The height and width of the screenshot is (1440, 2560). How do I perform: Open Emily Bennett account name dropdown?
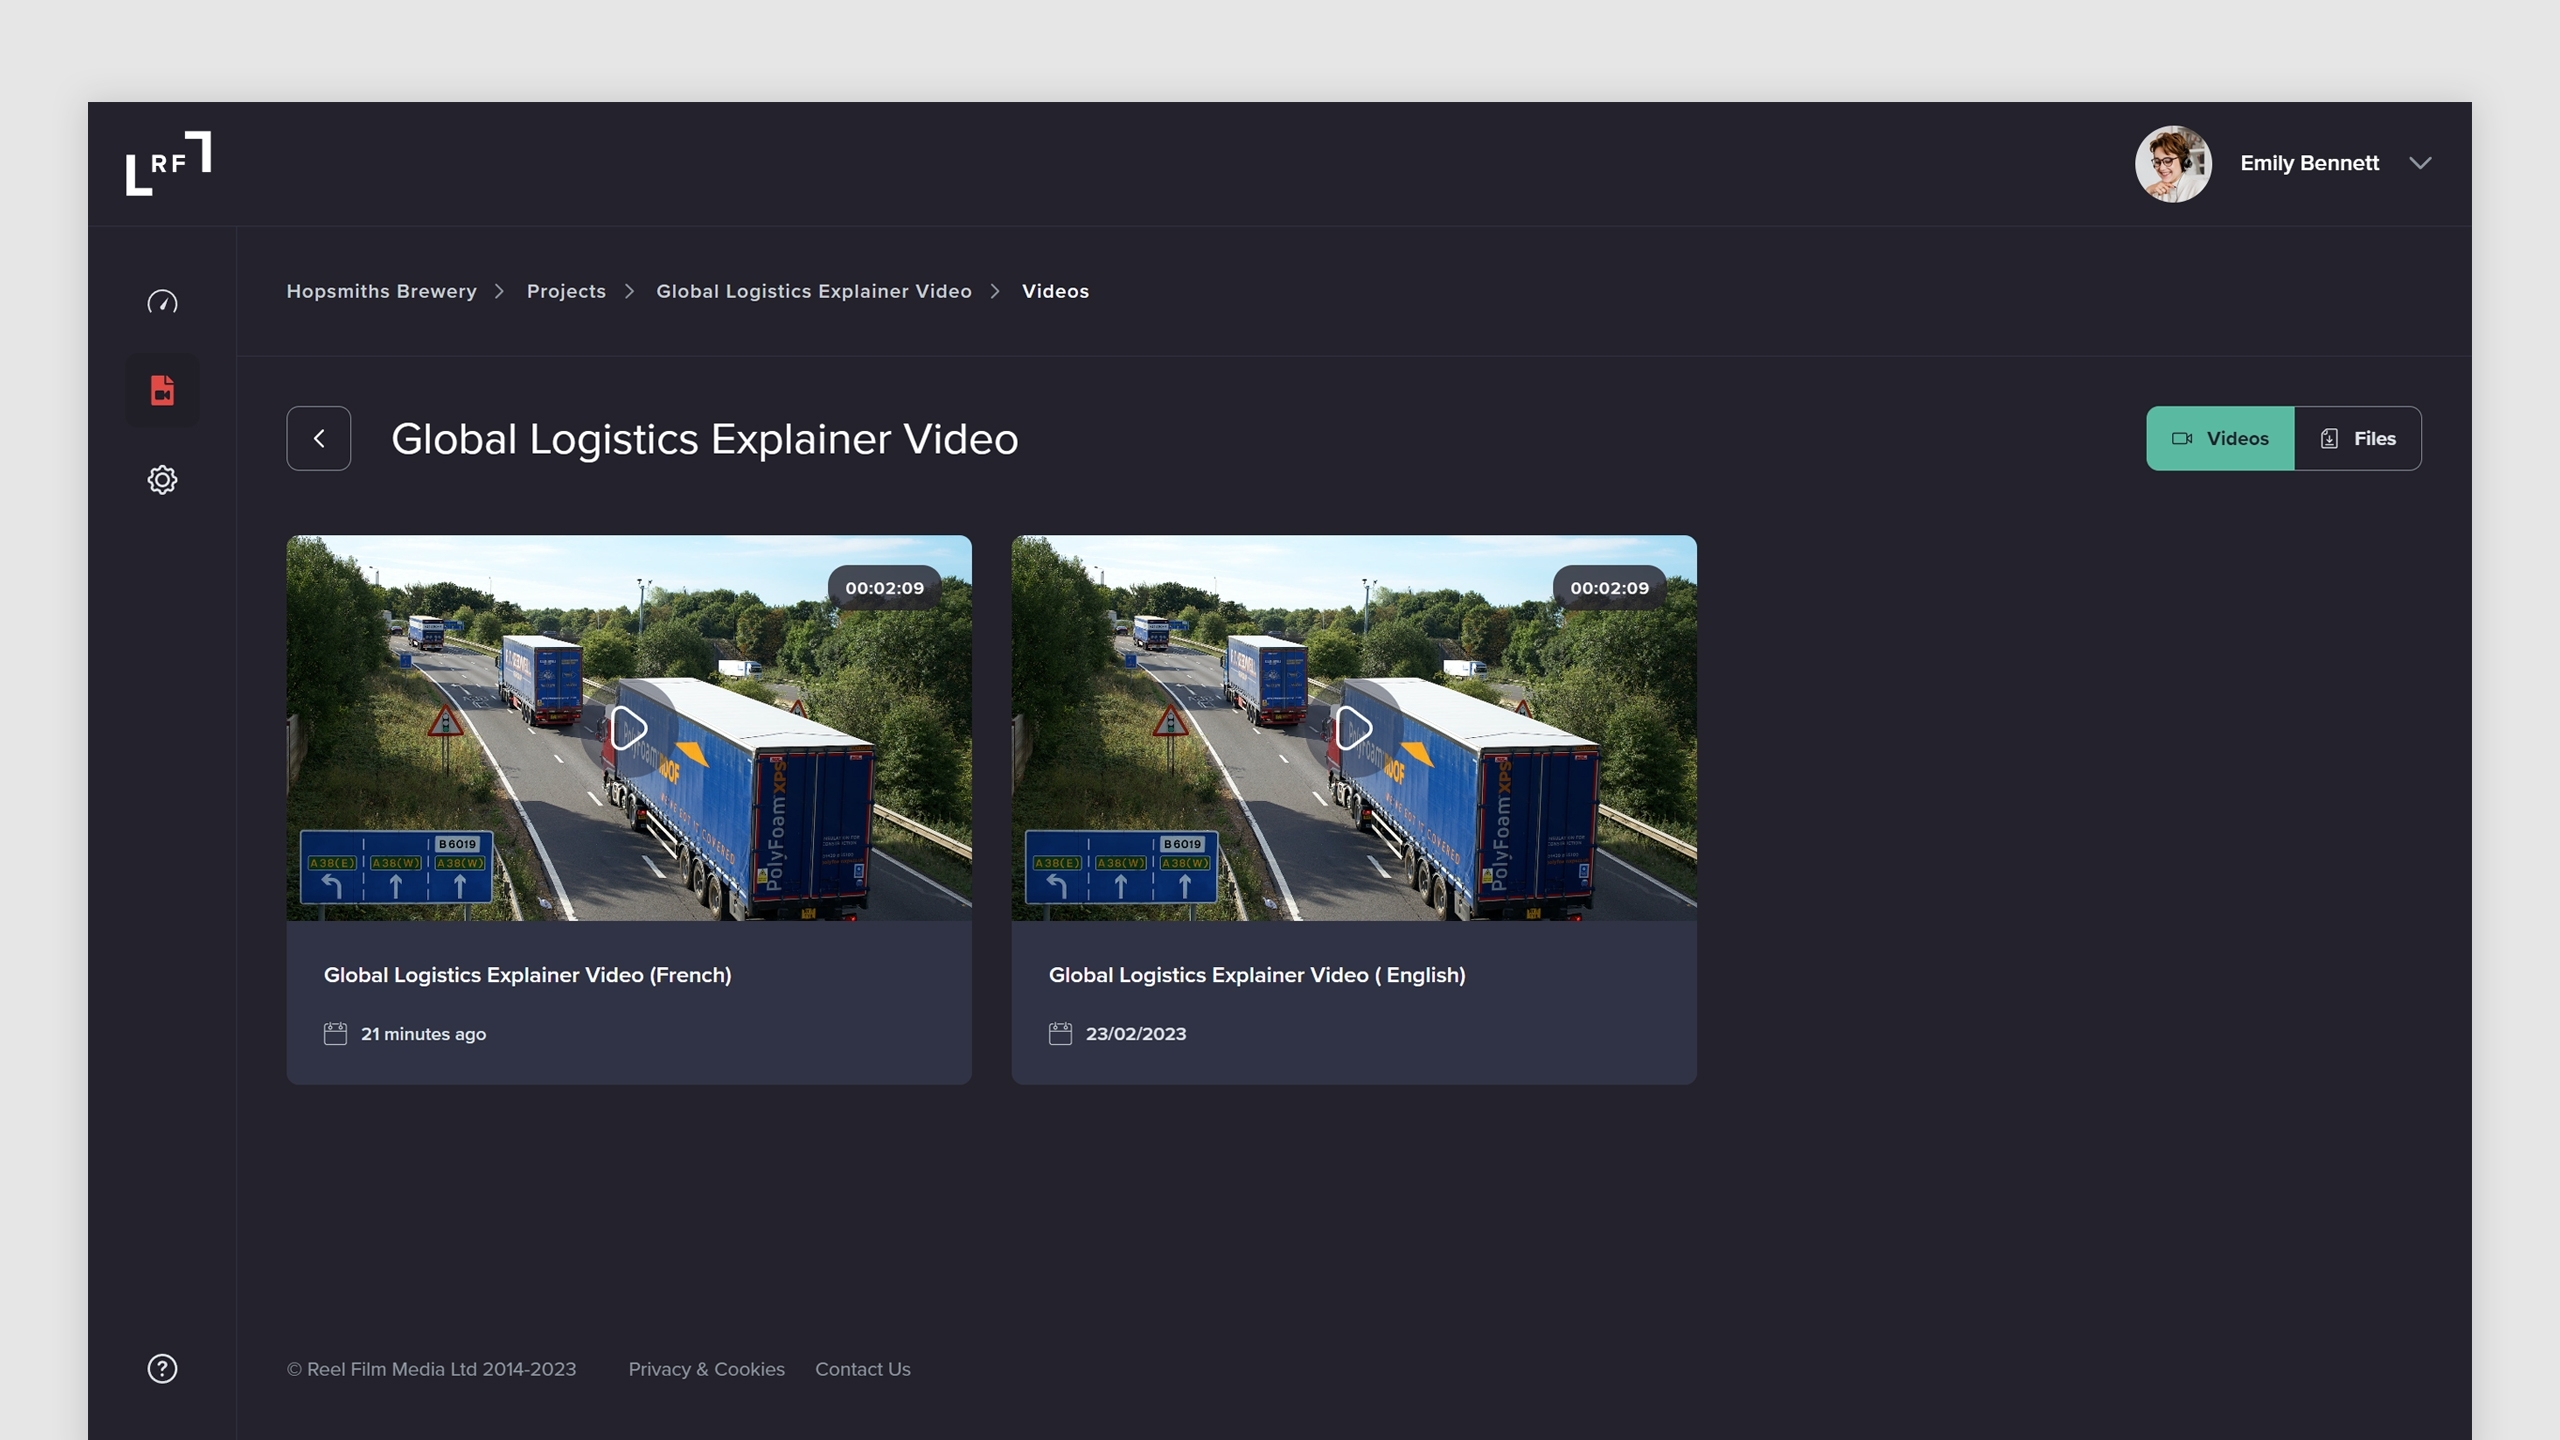(x=2308, y=163)
